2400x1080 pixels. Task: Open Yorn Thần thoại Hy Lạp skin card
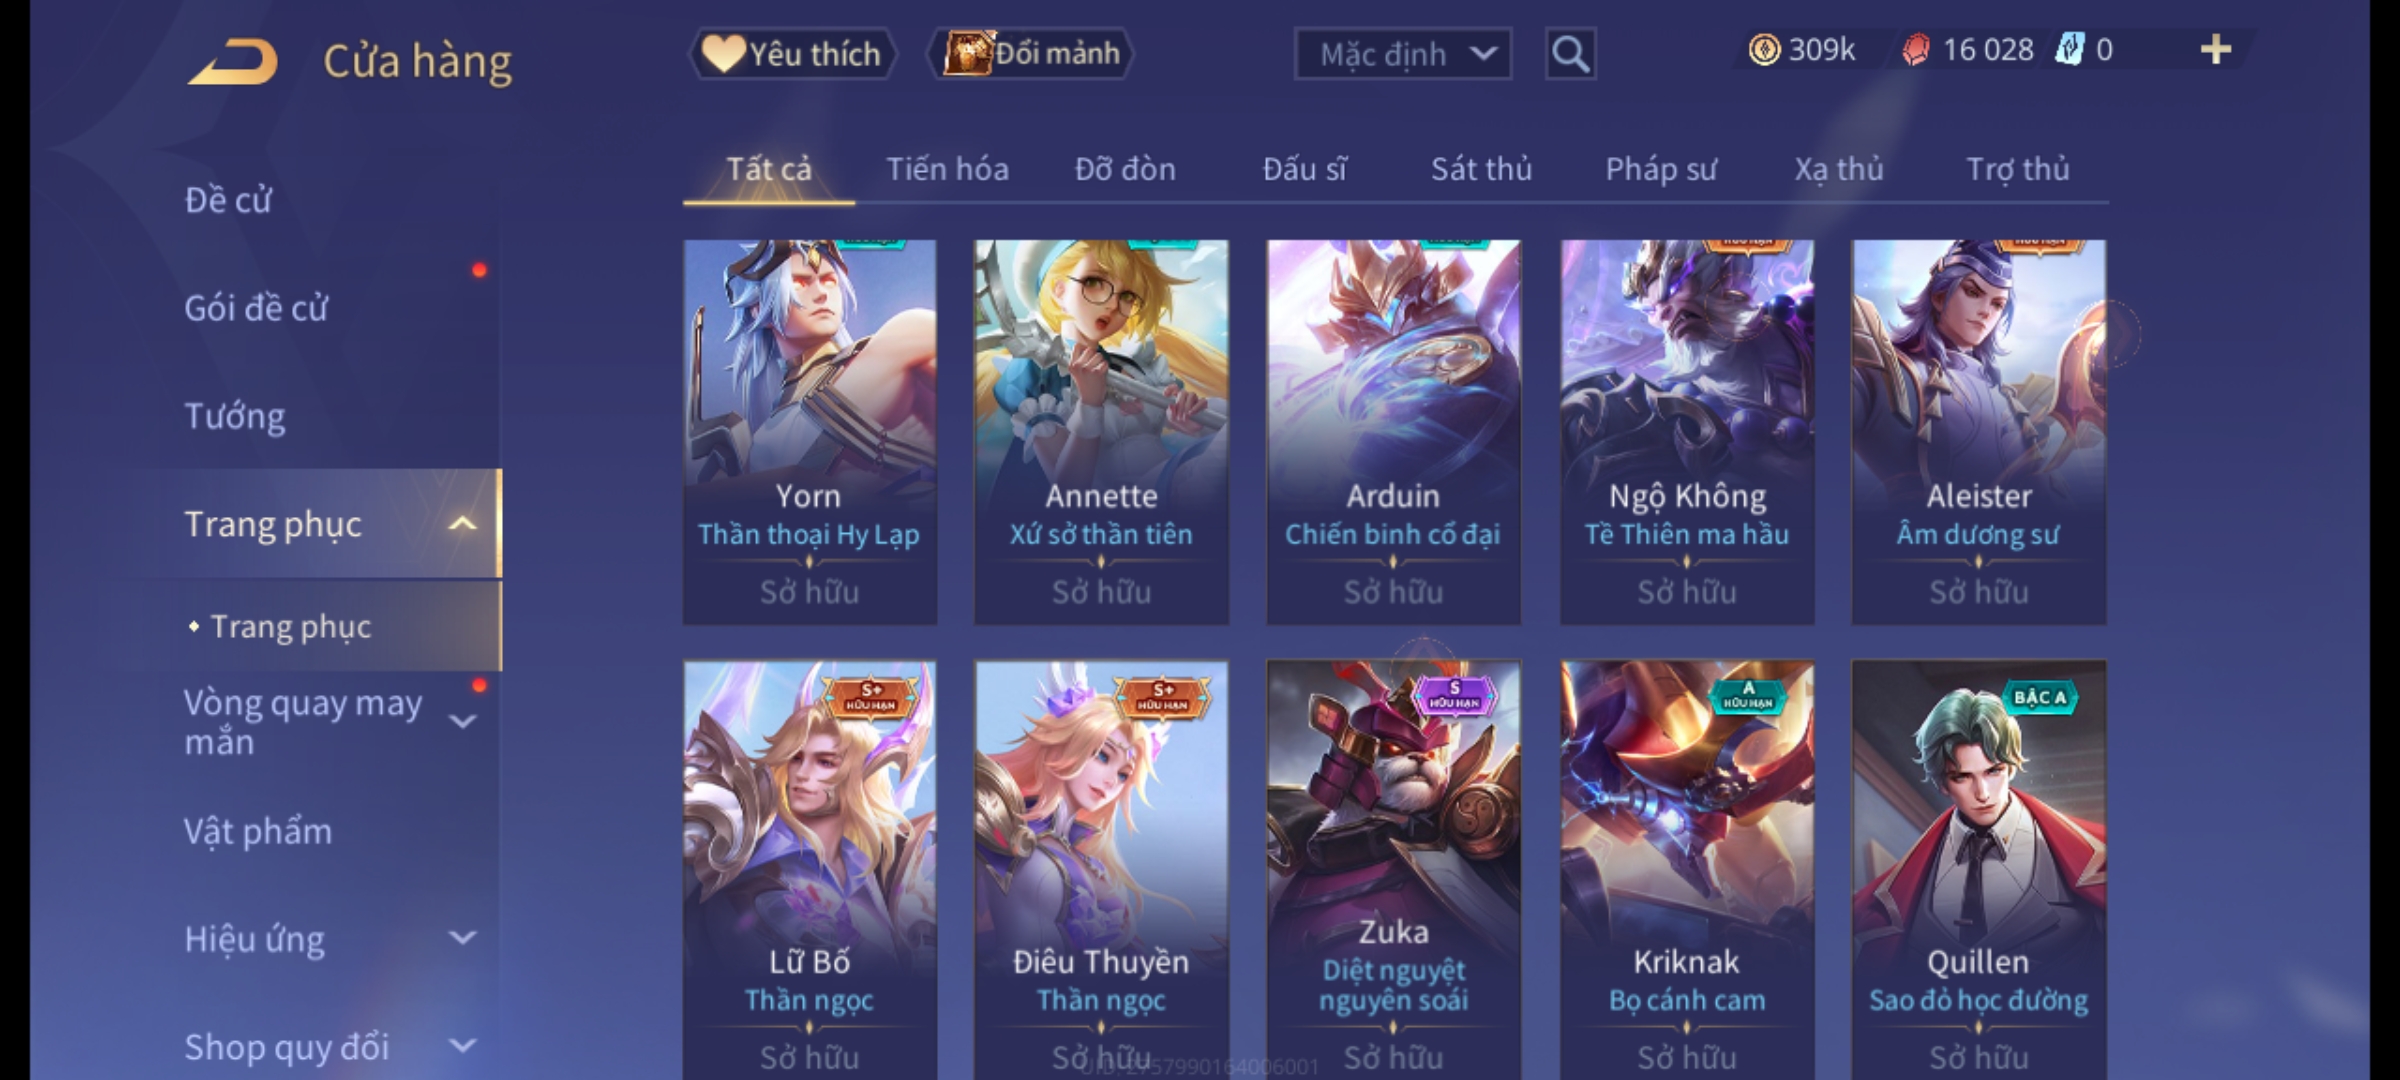(810, 432)
